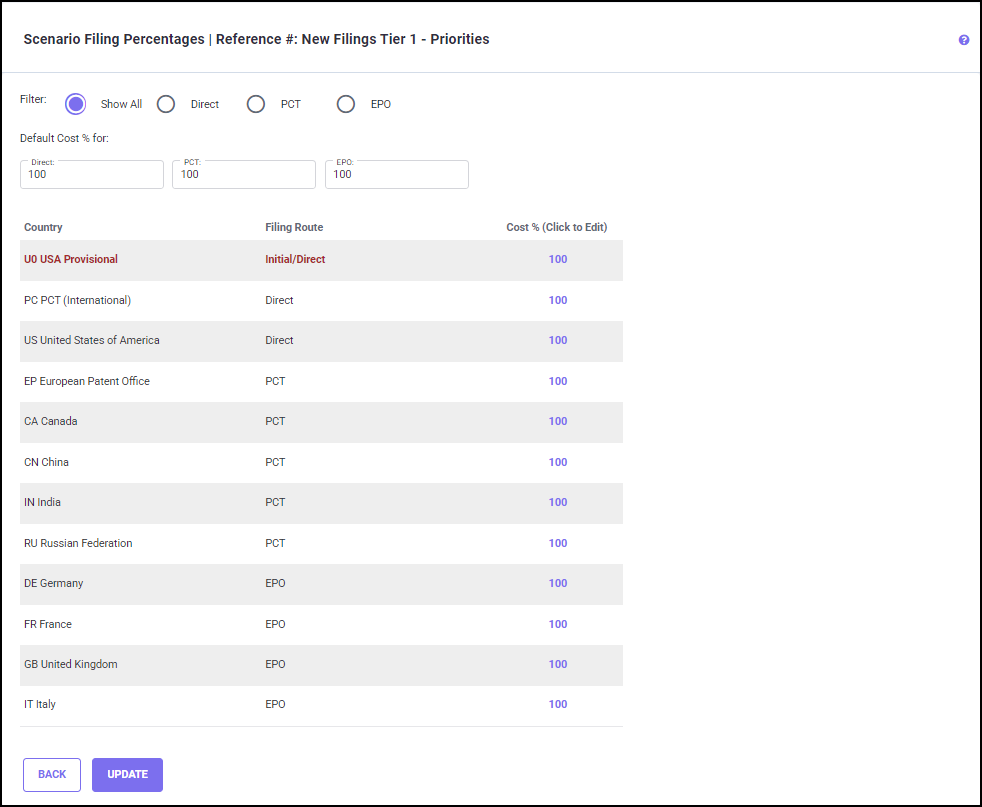Go back using the Back button
982x807 pixels.
click(52, 774)
